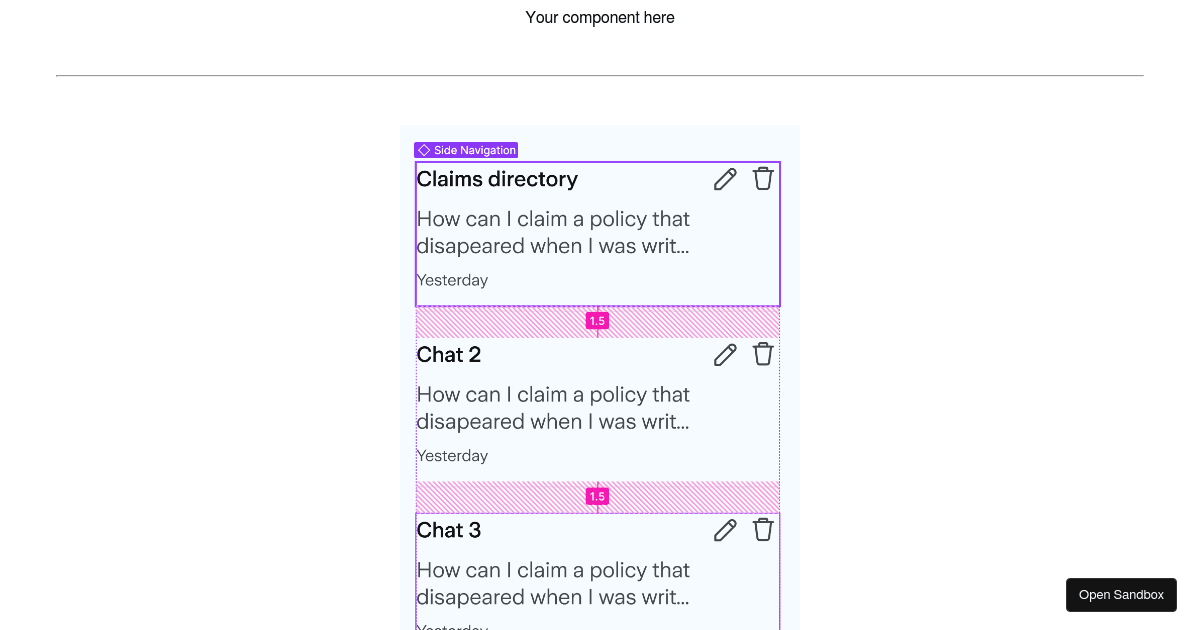Click the first 1.5 spacing badge

(x=597, y=321)
